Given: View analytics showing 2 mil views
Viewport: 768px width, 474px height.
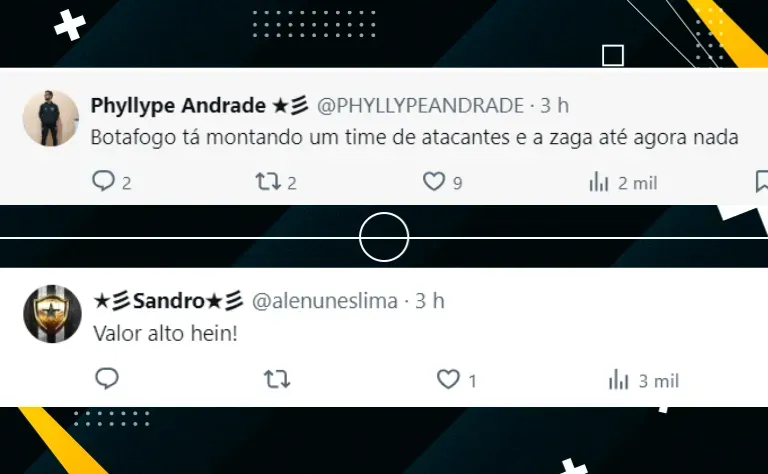Looking at the screenshot, I should [x=623, y=183].
